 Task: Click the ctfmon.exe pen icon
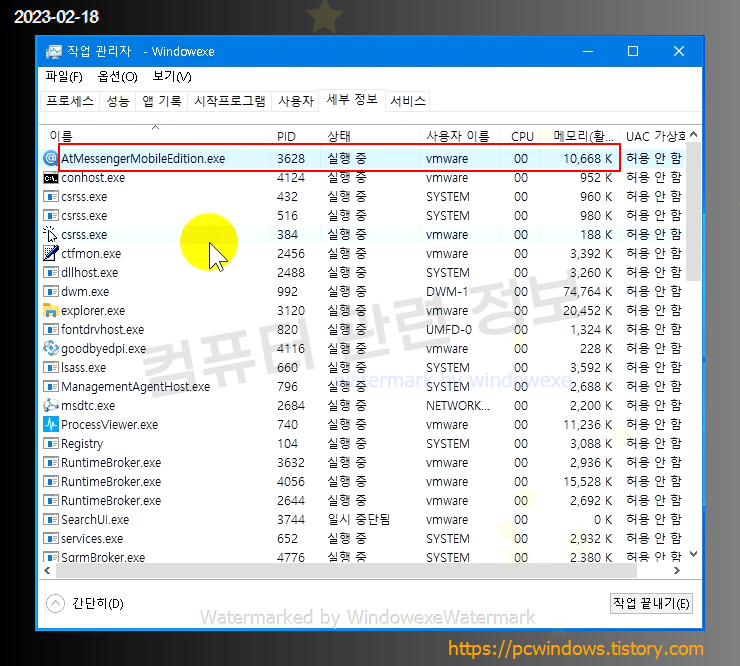coord(50,253)
